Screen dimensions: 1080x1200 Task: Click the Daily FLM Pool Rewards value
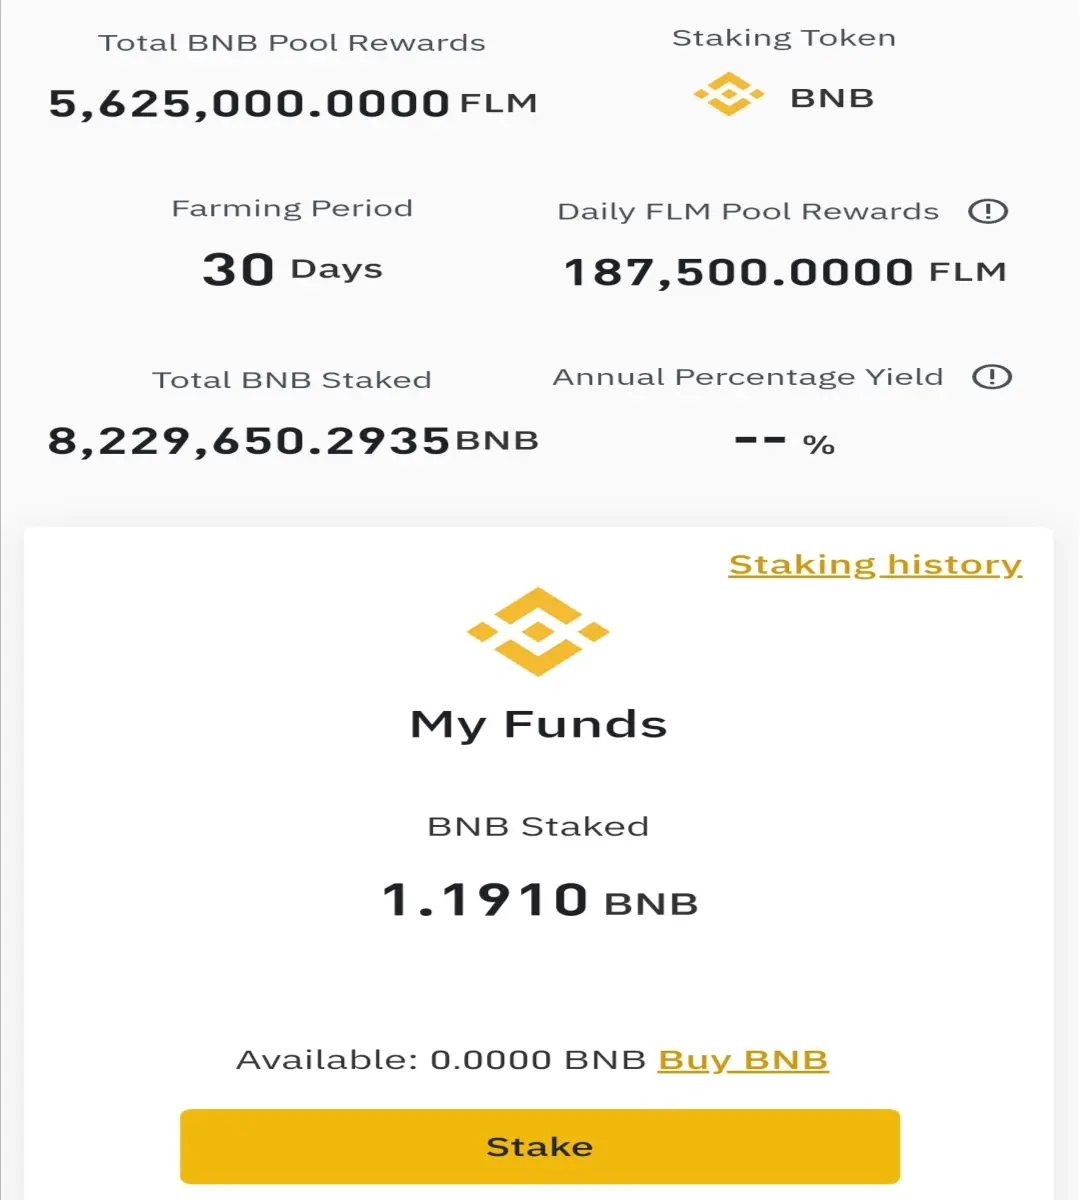[785, 272]
